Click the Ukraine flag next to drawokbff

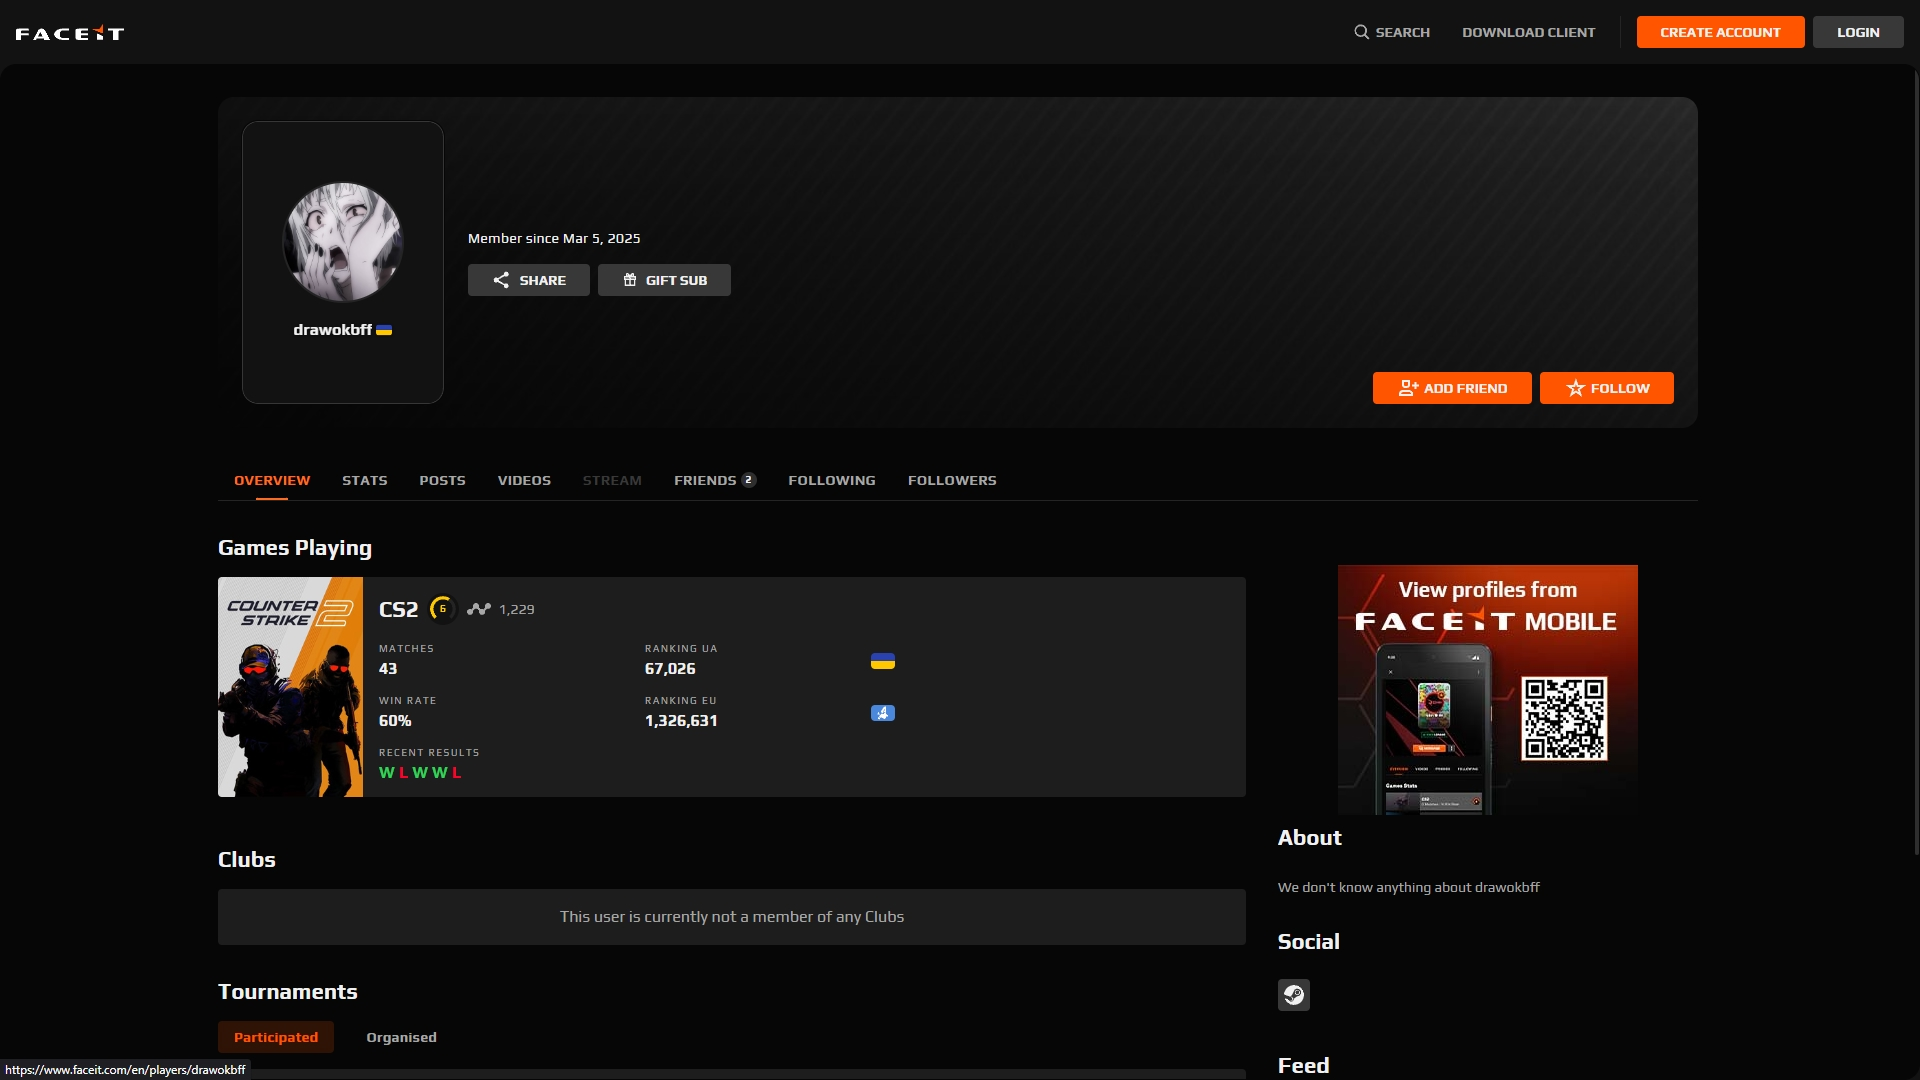[x=384, y=330]
